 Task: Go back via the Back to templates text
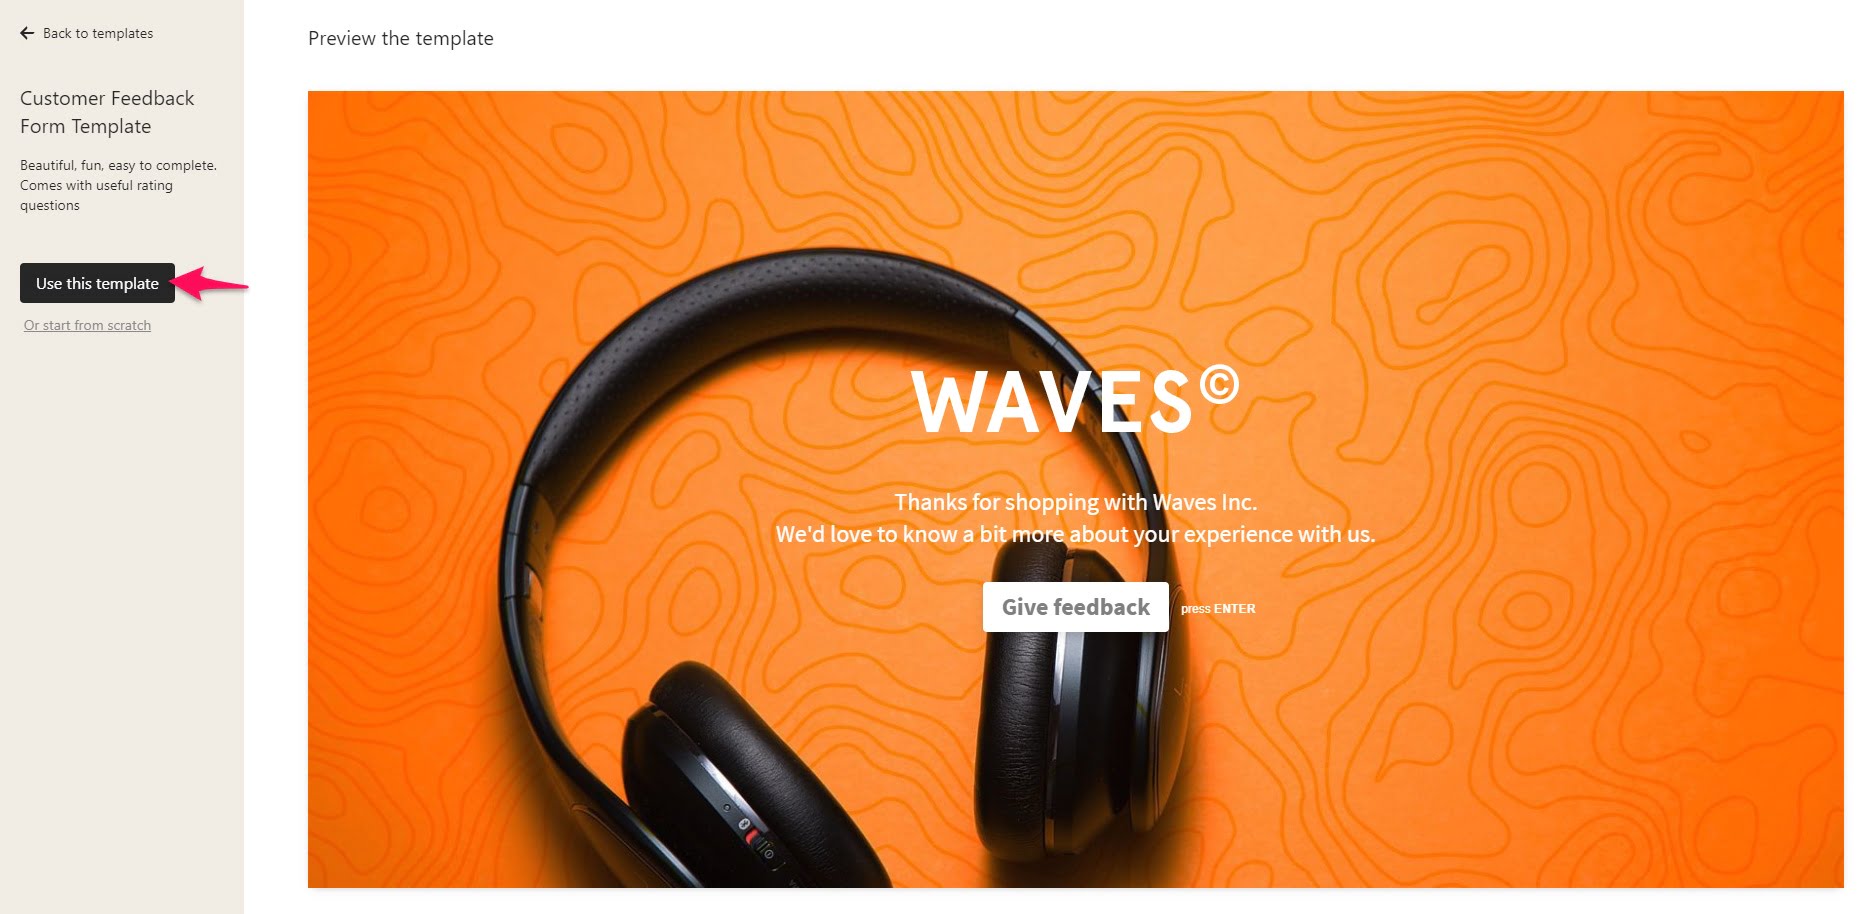point(98,33)
